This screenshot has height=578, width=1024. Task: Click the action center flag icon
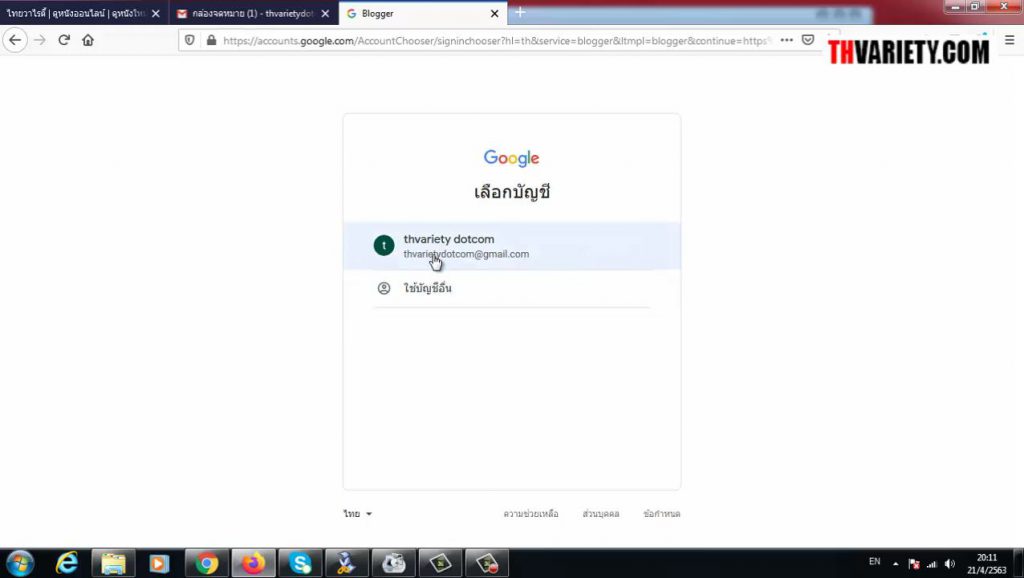click(914, 564)
